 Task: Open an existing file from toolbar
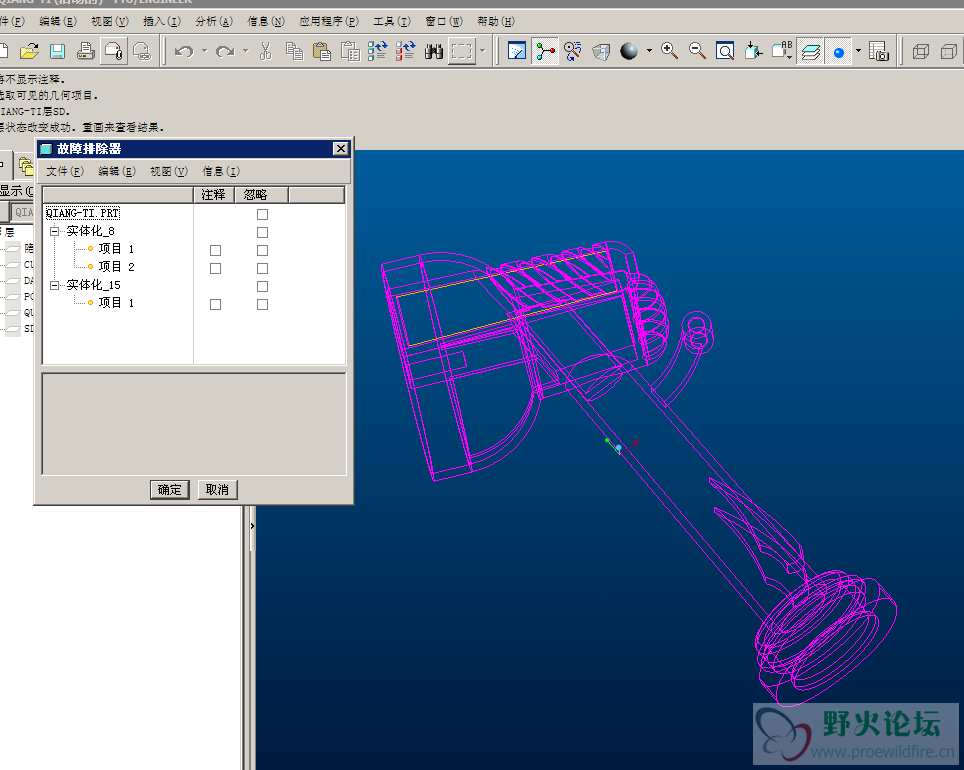point(29,51)
